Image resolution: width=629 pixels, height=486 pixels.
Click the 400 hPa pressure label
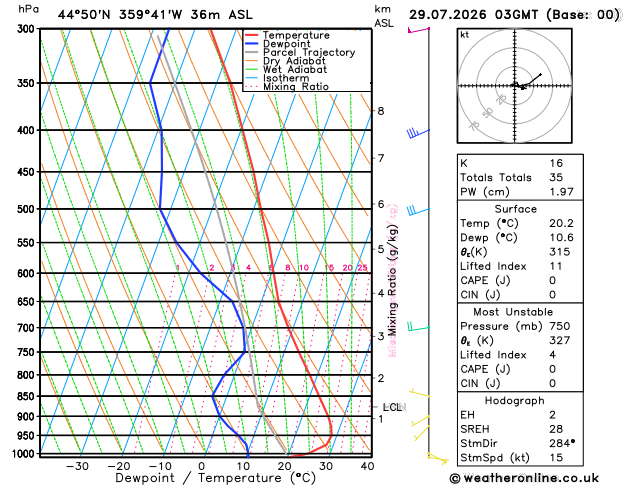(28, 130)
